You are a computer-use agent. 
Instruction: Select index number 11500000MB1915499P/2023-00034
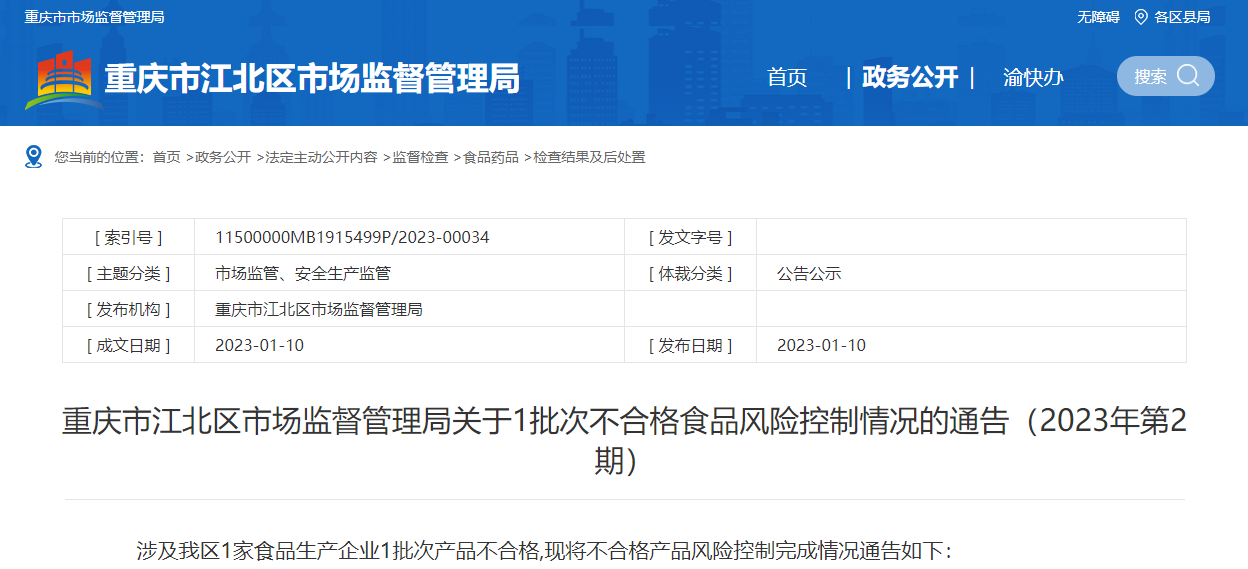(x=352, y=237)
